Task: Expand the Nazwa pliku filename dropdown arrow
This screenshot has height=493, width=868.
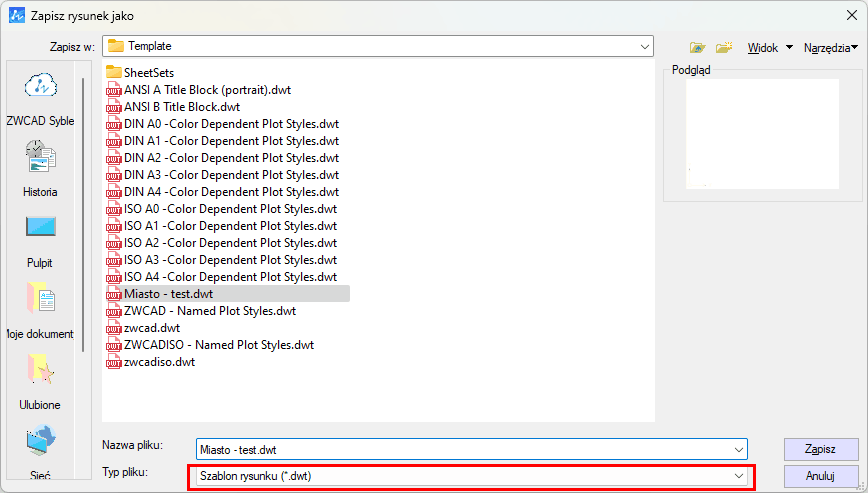Action: click(738, 450)
